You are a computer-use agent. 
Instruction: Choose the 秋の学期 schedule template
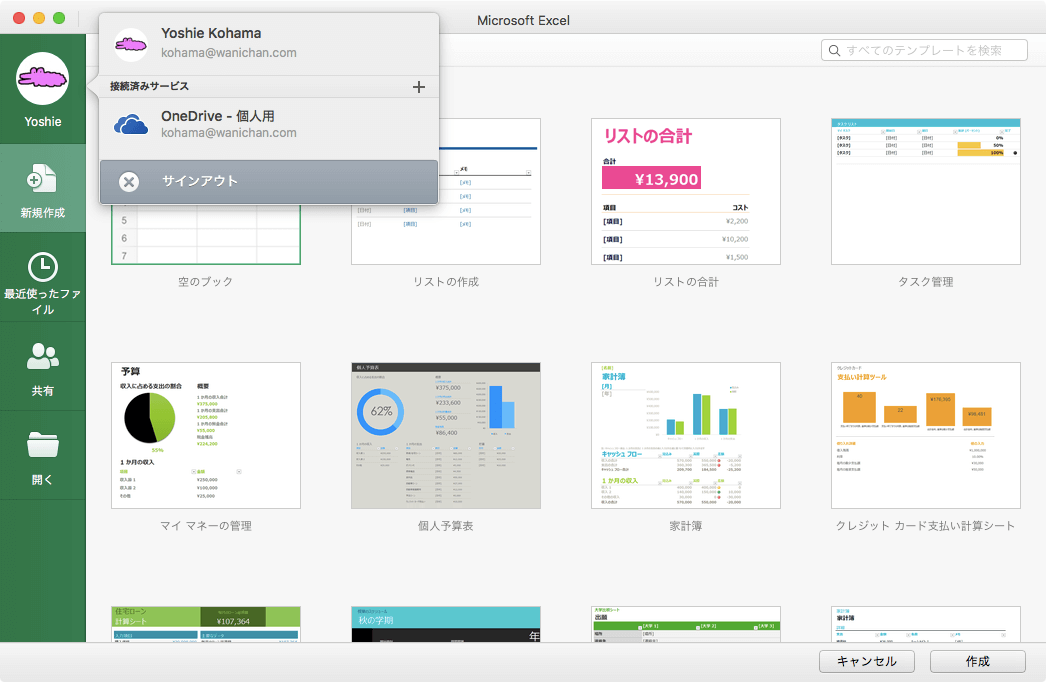point(446,624)
